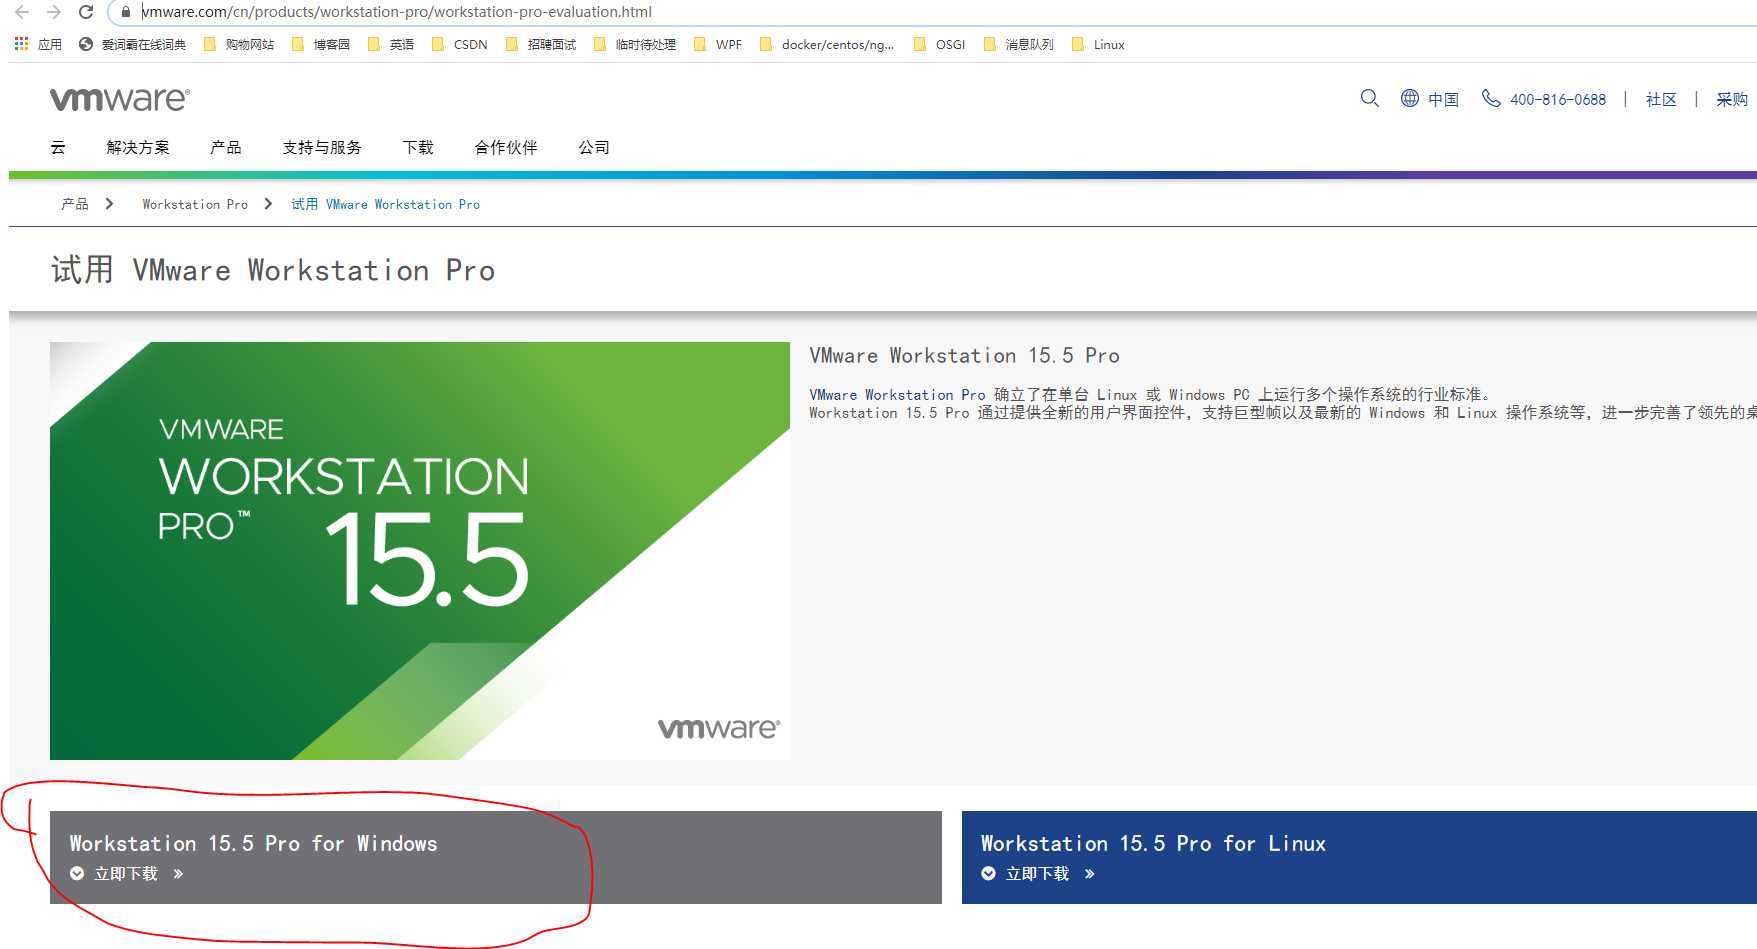Click the browser forward arrow
This screenshot has height=949, width=1757.
pos(54,12)
